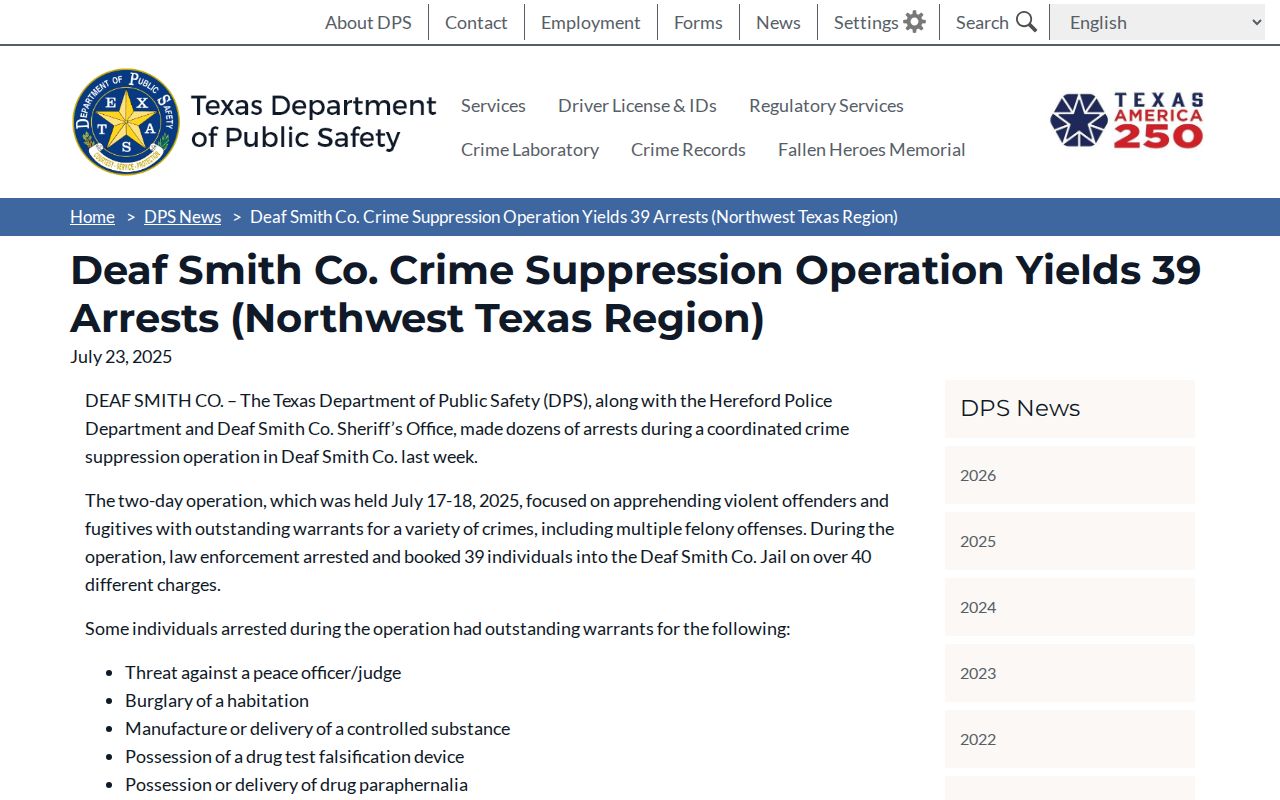The width and height of the screenshot is (1280, 800).
Task: Click 'Manufacture or delivery of a controlled substance'
Action: click(x=318, y=729)
